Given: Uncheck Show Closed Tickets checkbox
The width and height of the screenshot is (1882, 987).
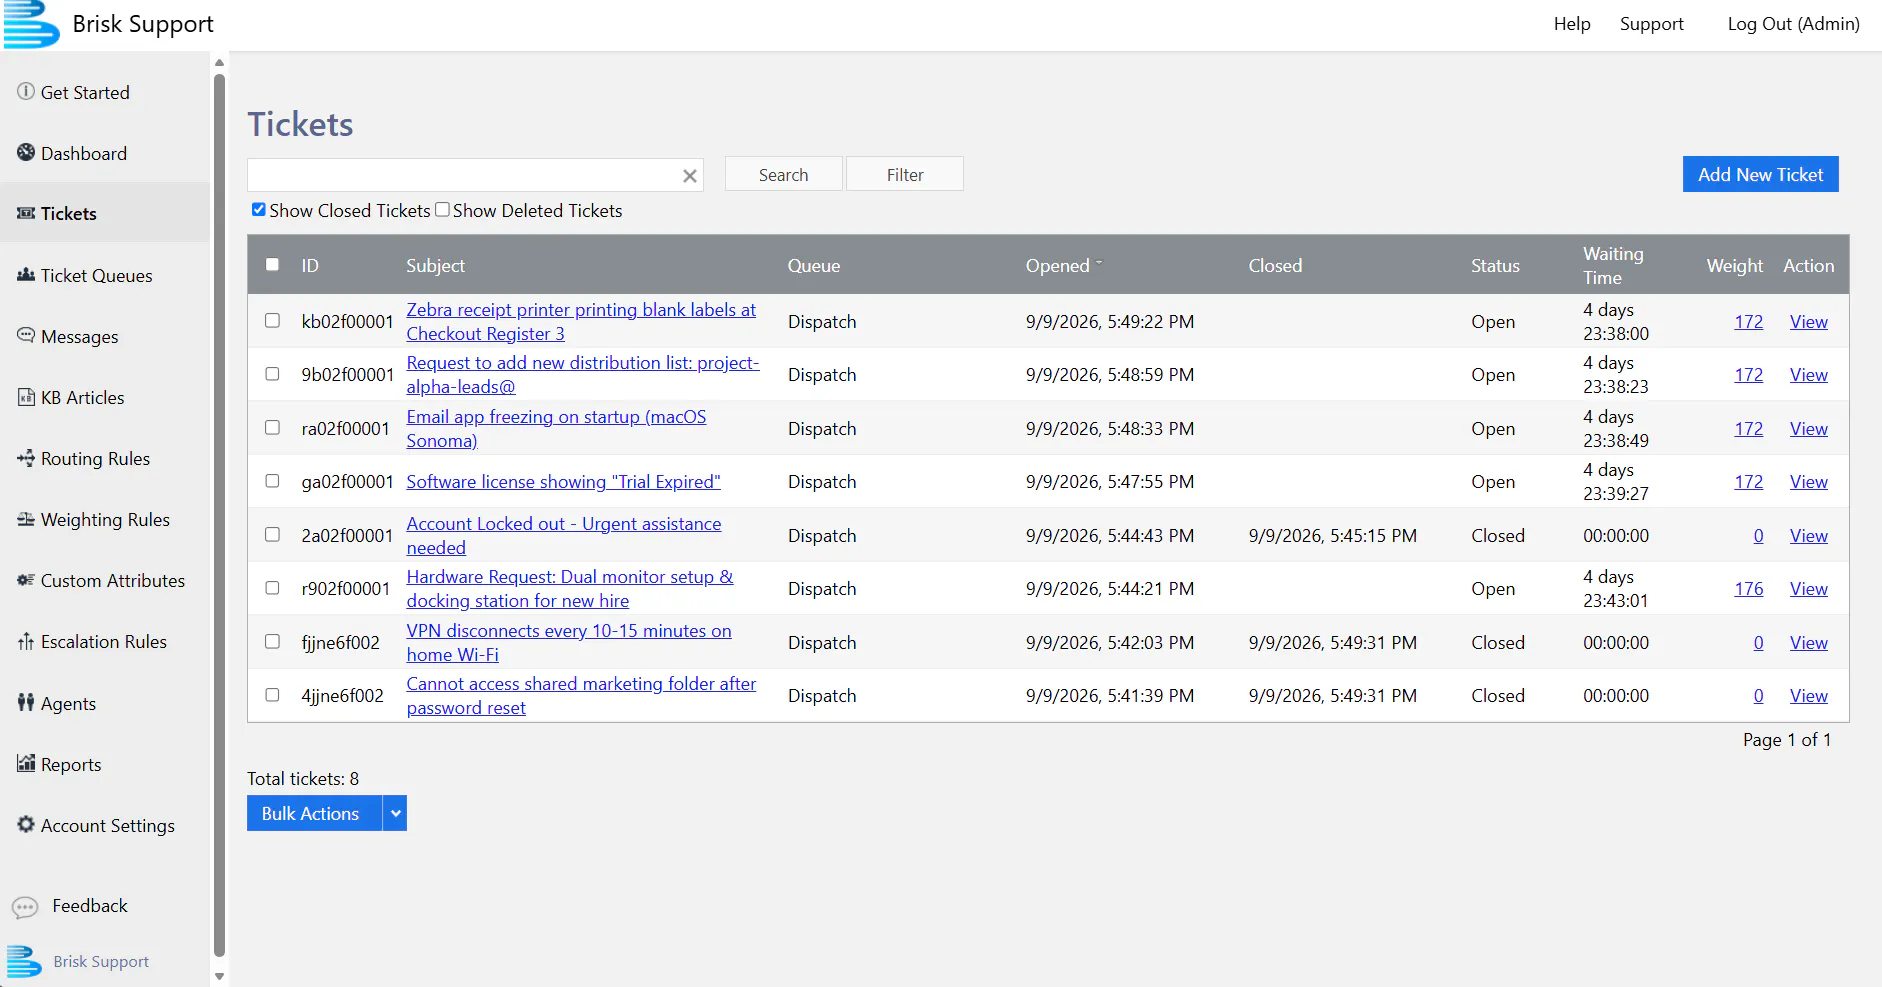Looking at the screenshot, I should [x=259, y=210].
